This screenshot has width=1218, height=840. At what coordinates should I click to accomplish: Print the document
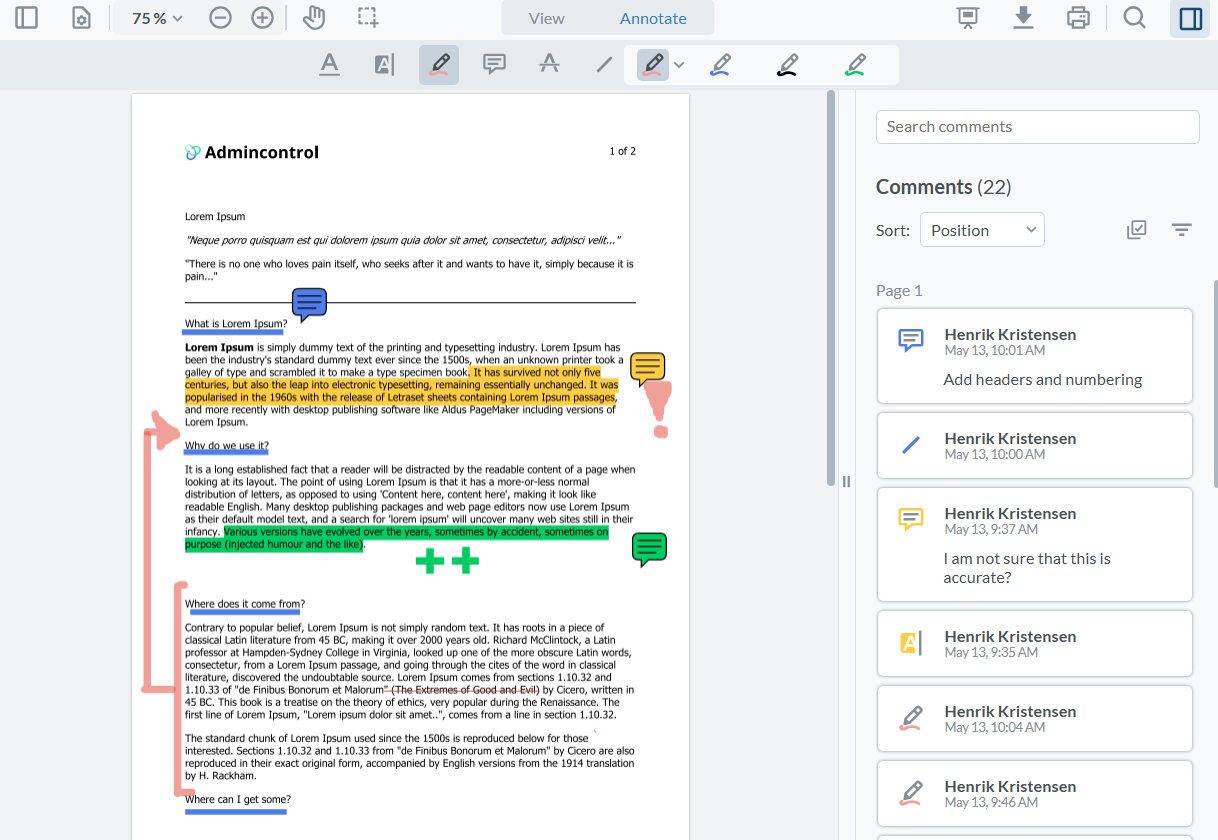tap(1078, 18)
